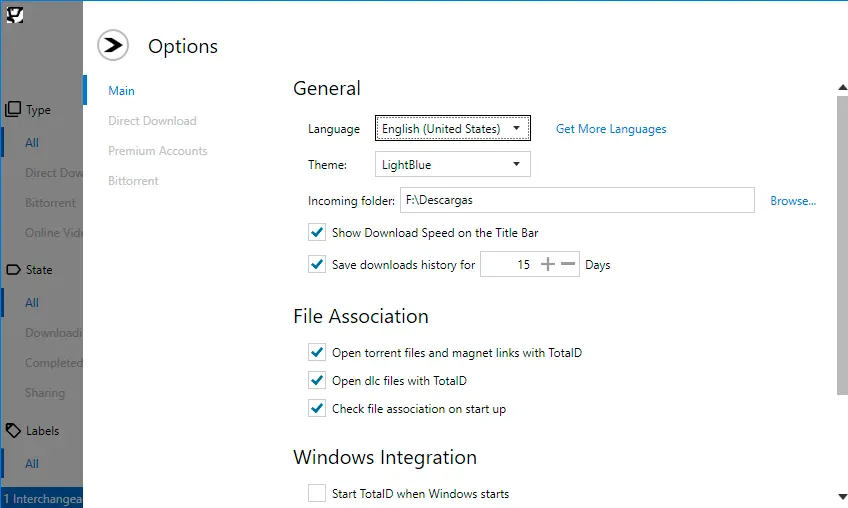848x508 pixels.
Task: Click the back arrow next to Options
Action: coord(113,45)
